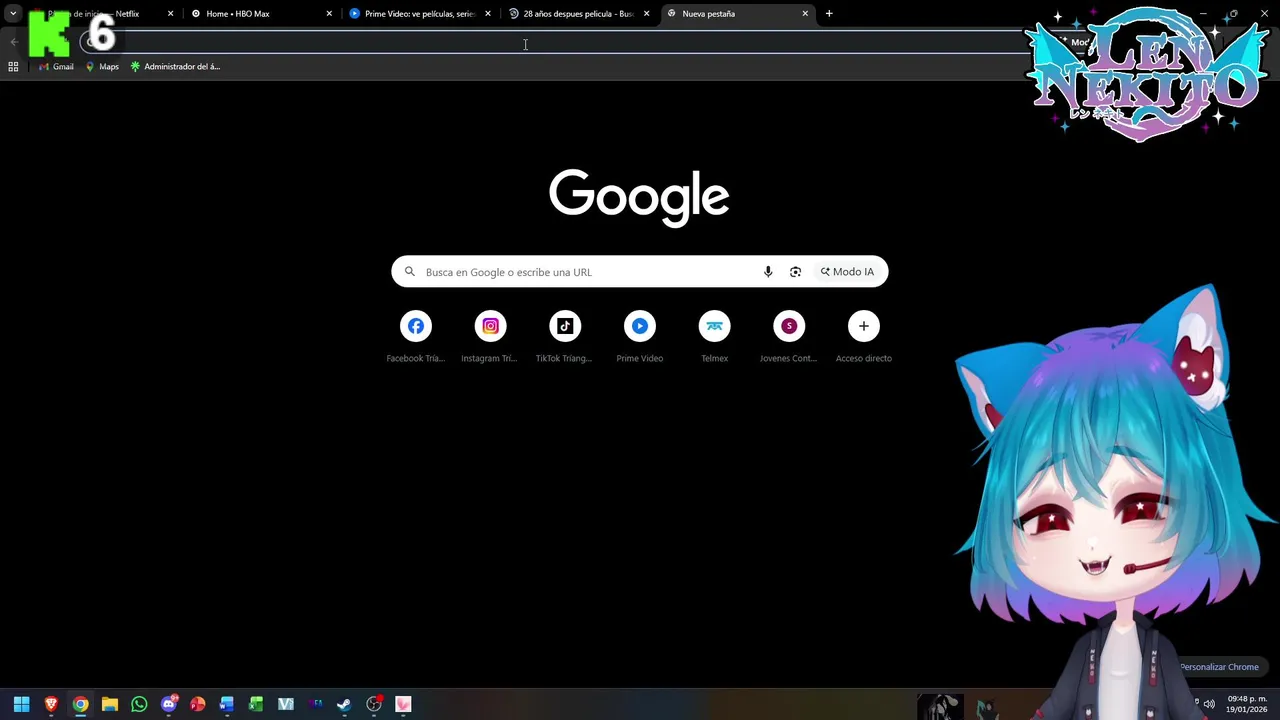Screen dimensions: 1280x720
Task: Open volume control in system tray
Action: 1209,704
